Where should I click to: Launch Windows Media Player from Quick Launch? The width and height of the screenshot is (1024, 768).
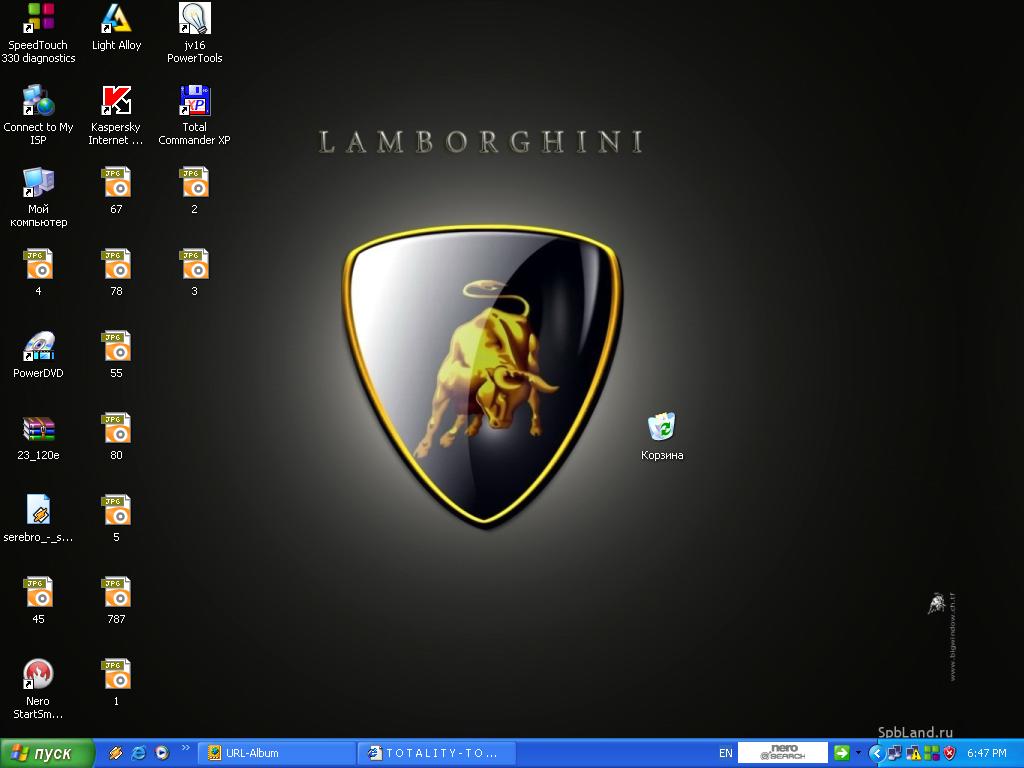click(162, 753)
